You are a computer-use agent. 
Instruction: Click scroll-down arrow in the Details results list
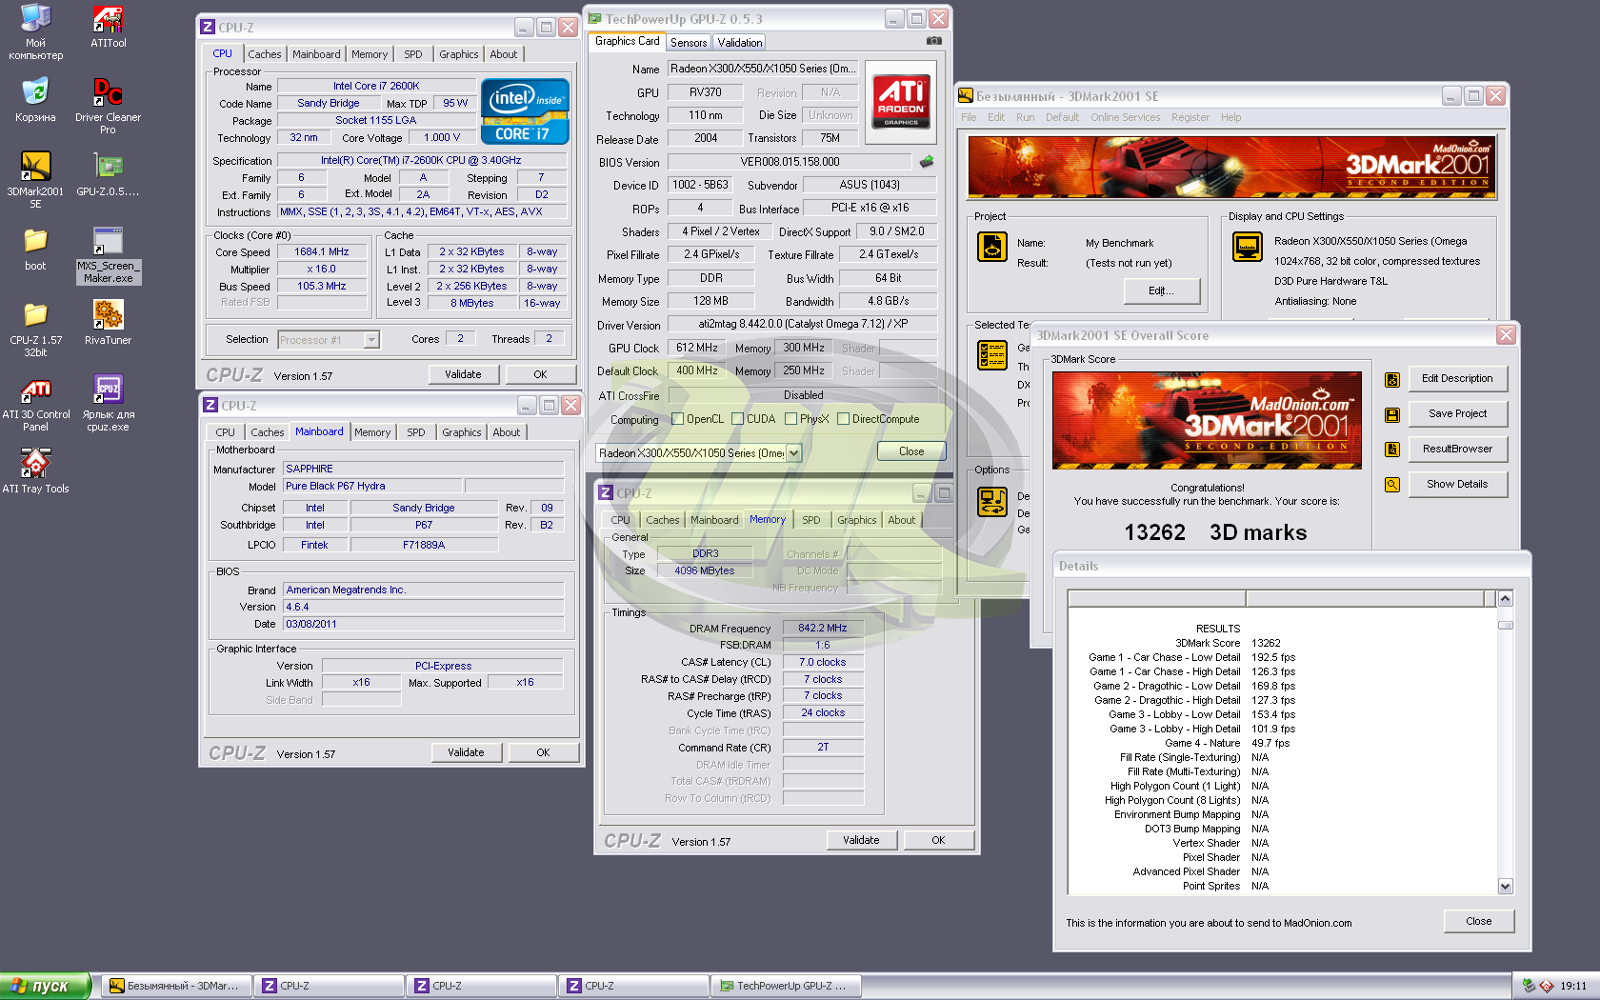1505,886
